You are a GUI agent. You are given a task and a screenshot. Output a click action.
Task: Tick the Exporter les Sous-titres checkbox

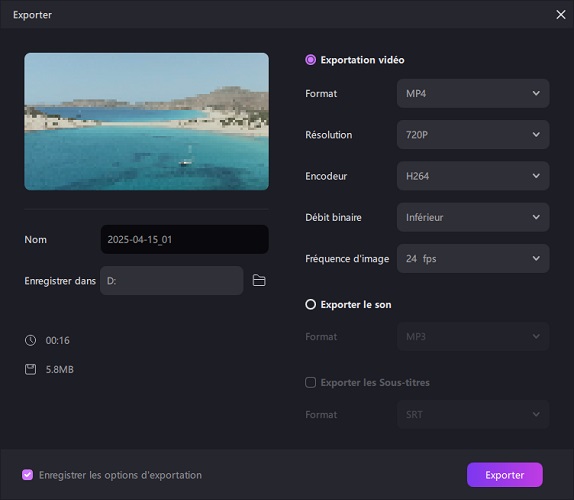click(310, 383)
